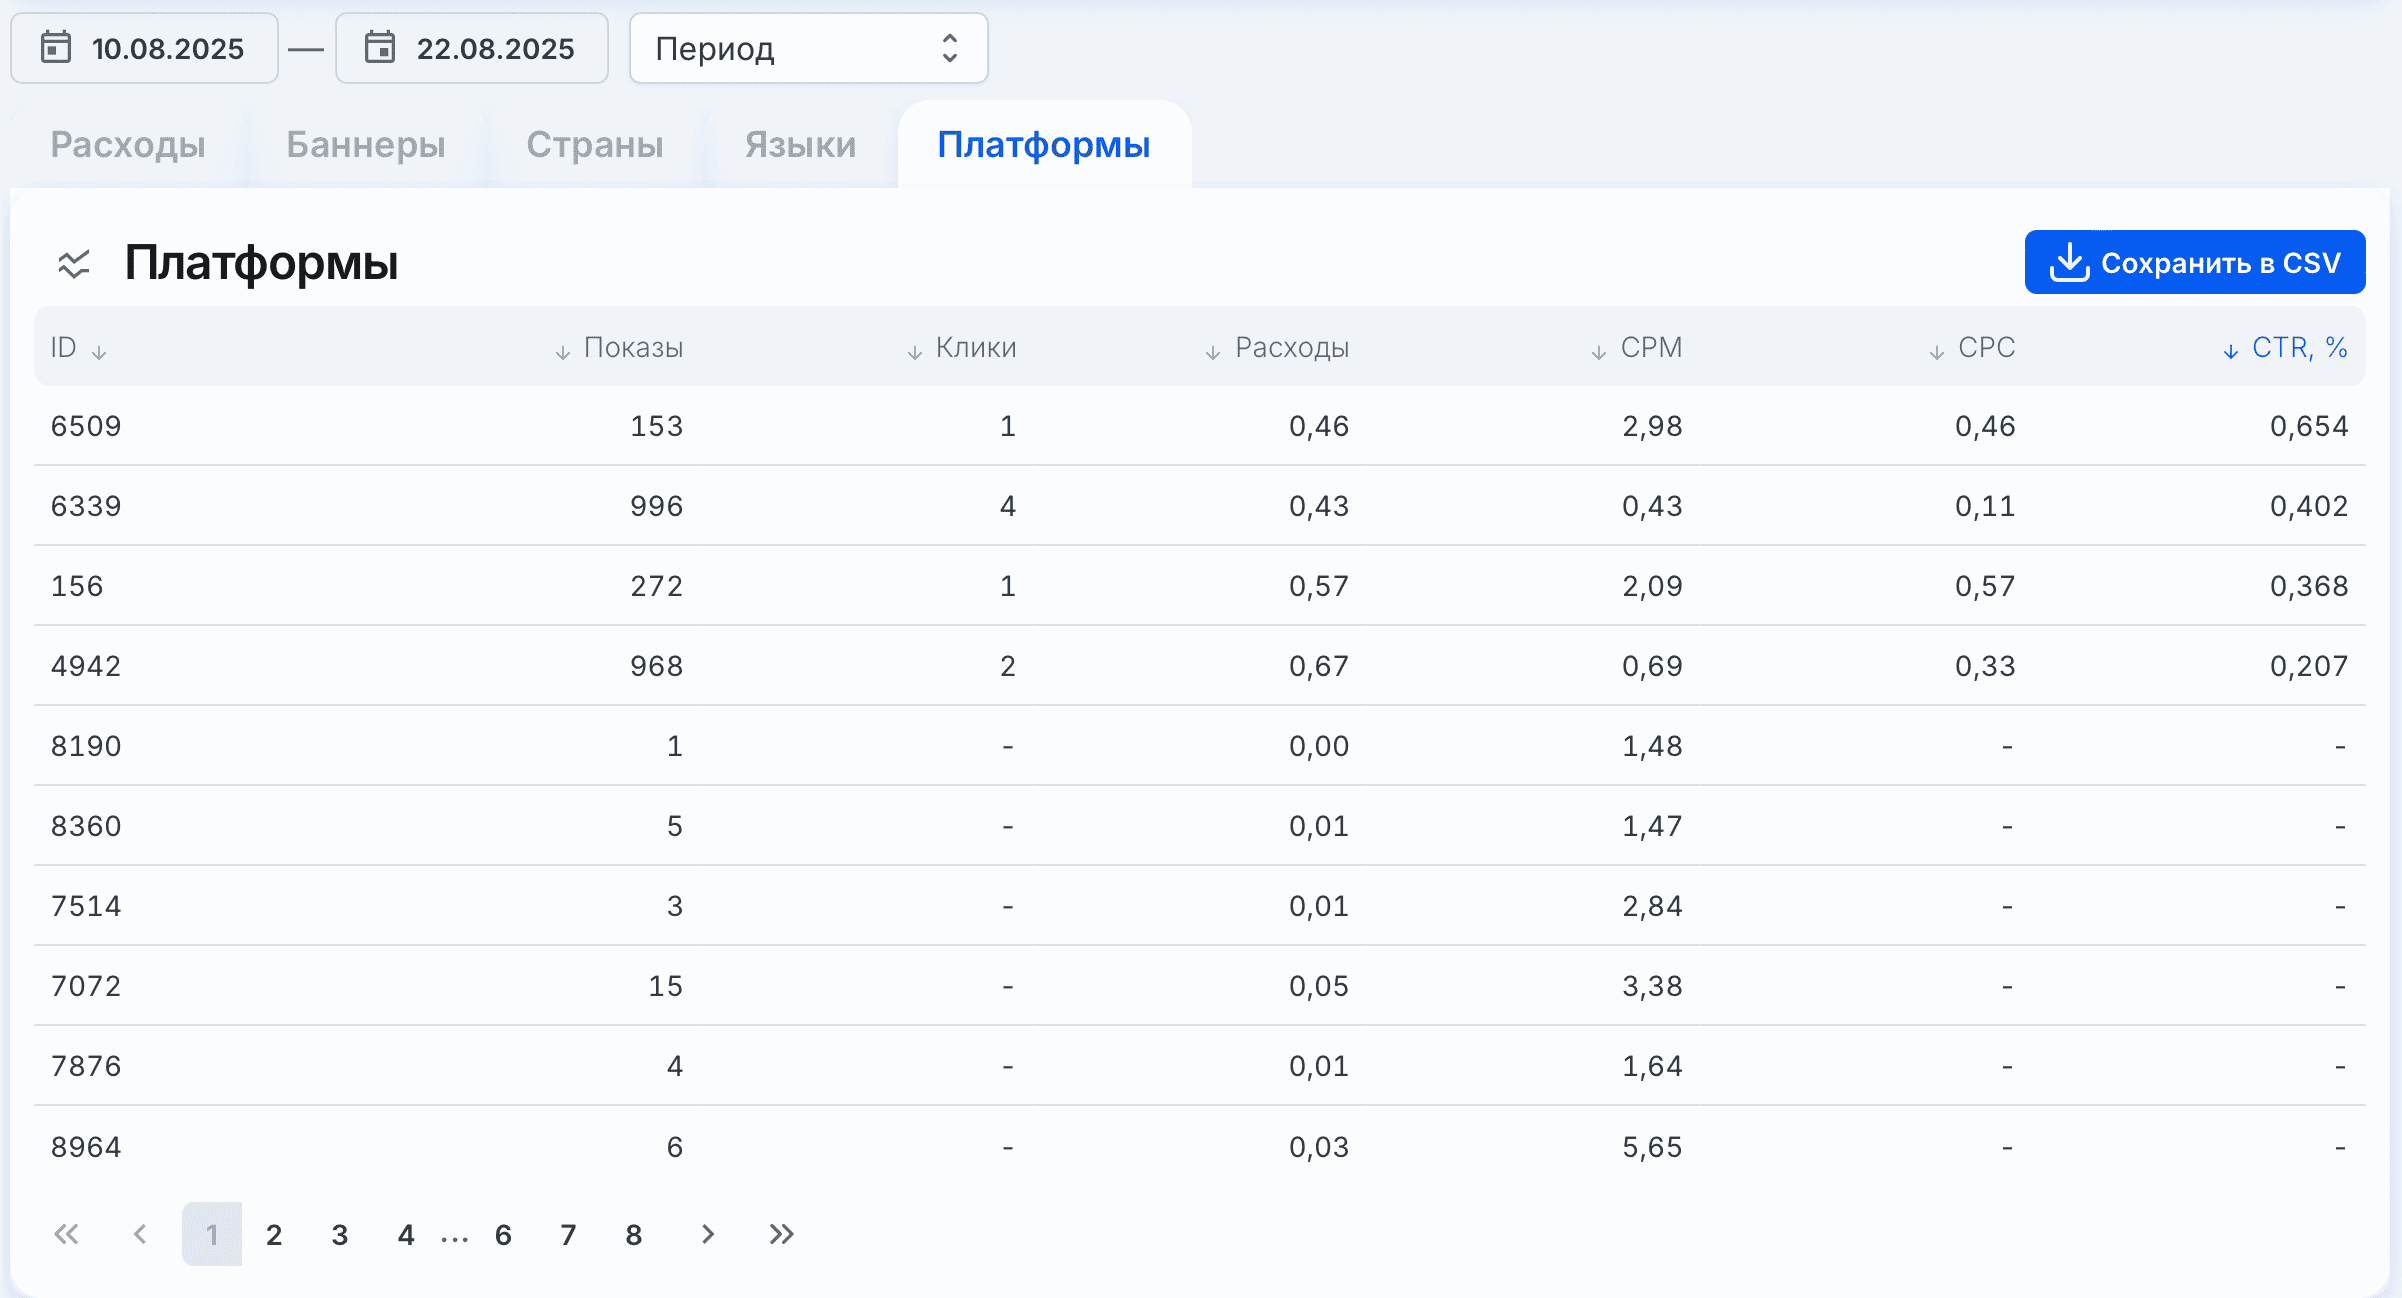2402x1298 pixels.
Task: Click the Сохранить в CSV button
Action: pyautogui.click(x=2195, y=262)
